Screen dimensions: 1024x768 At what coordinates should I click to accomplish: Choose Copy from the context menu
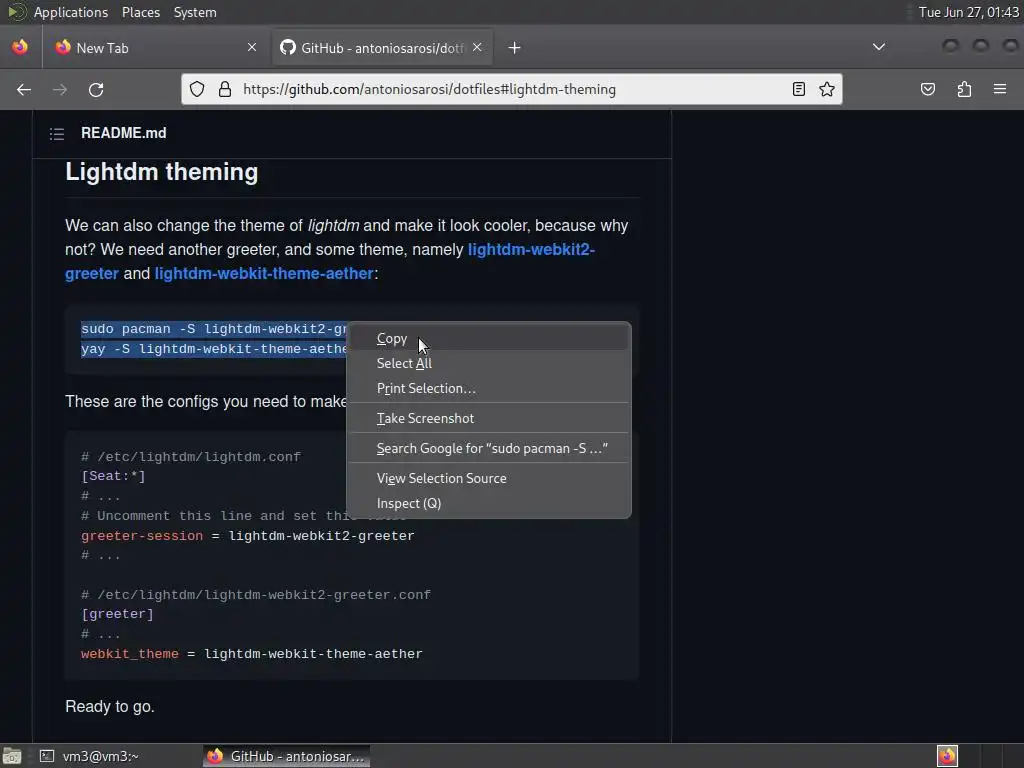(488, 338)
